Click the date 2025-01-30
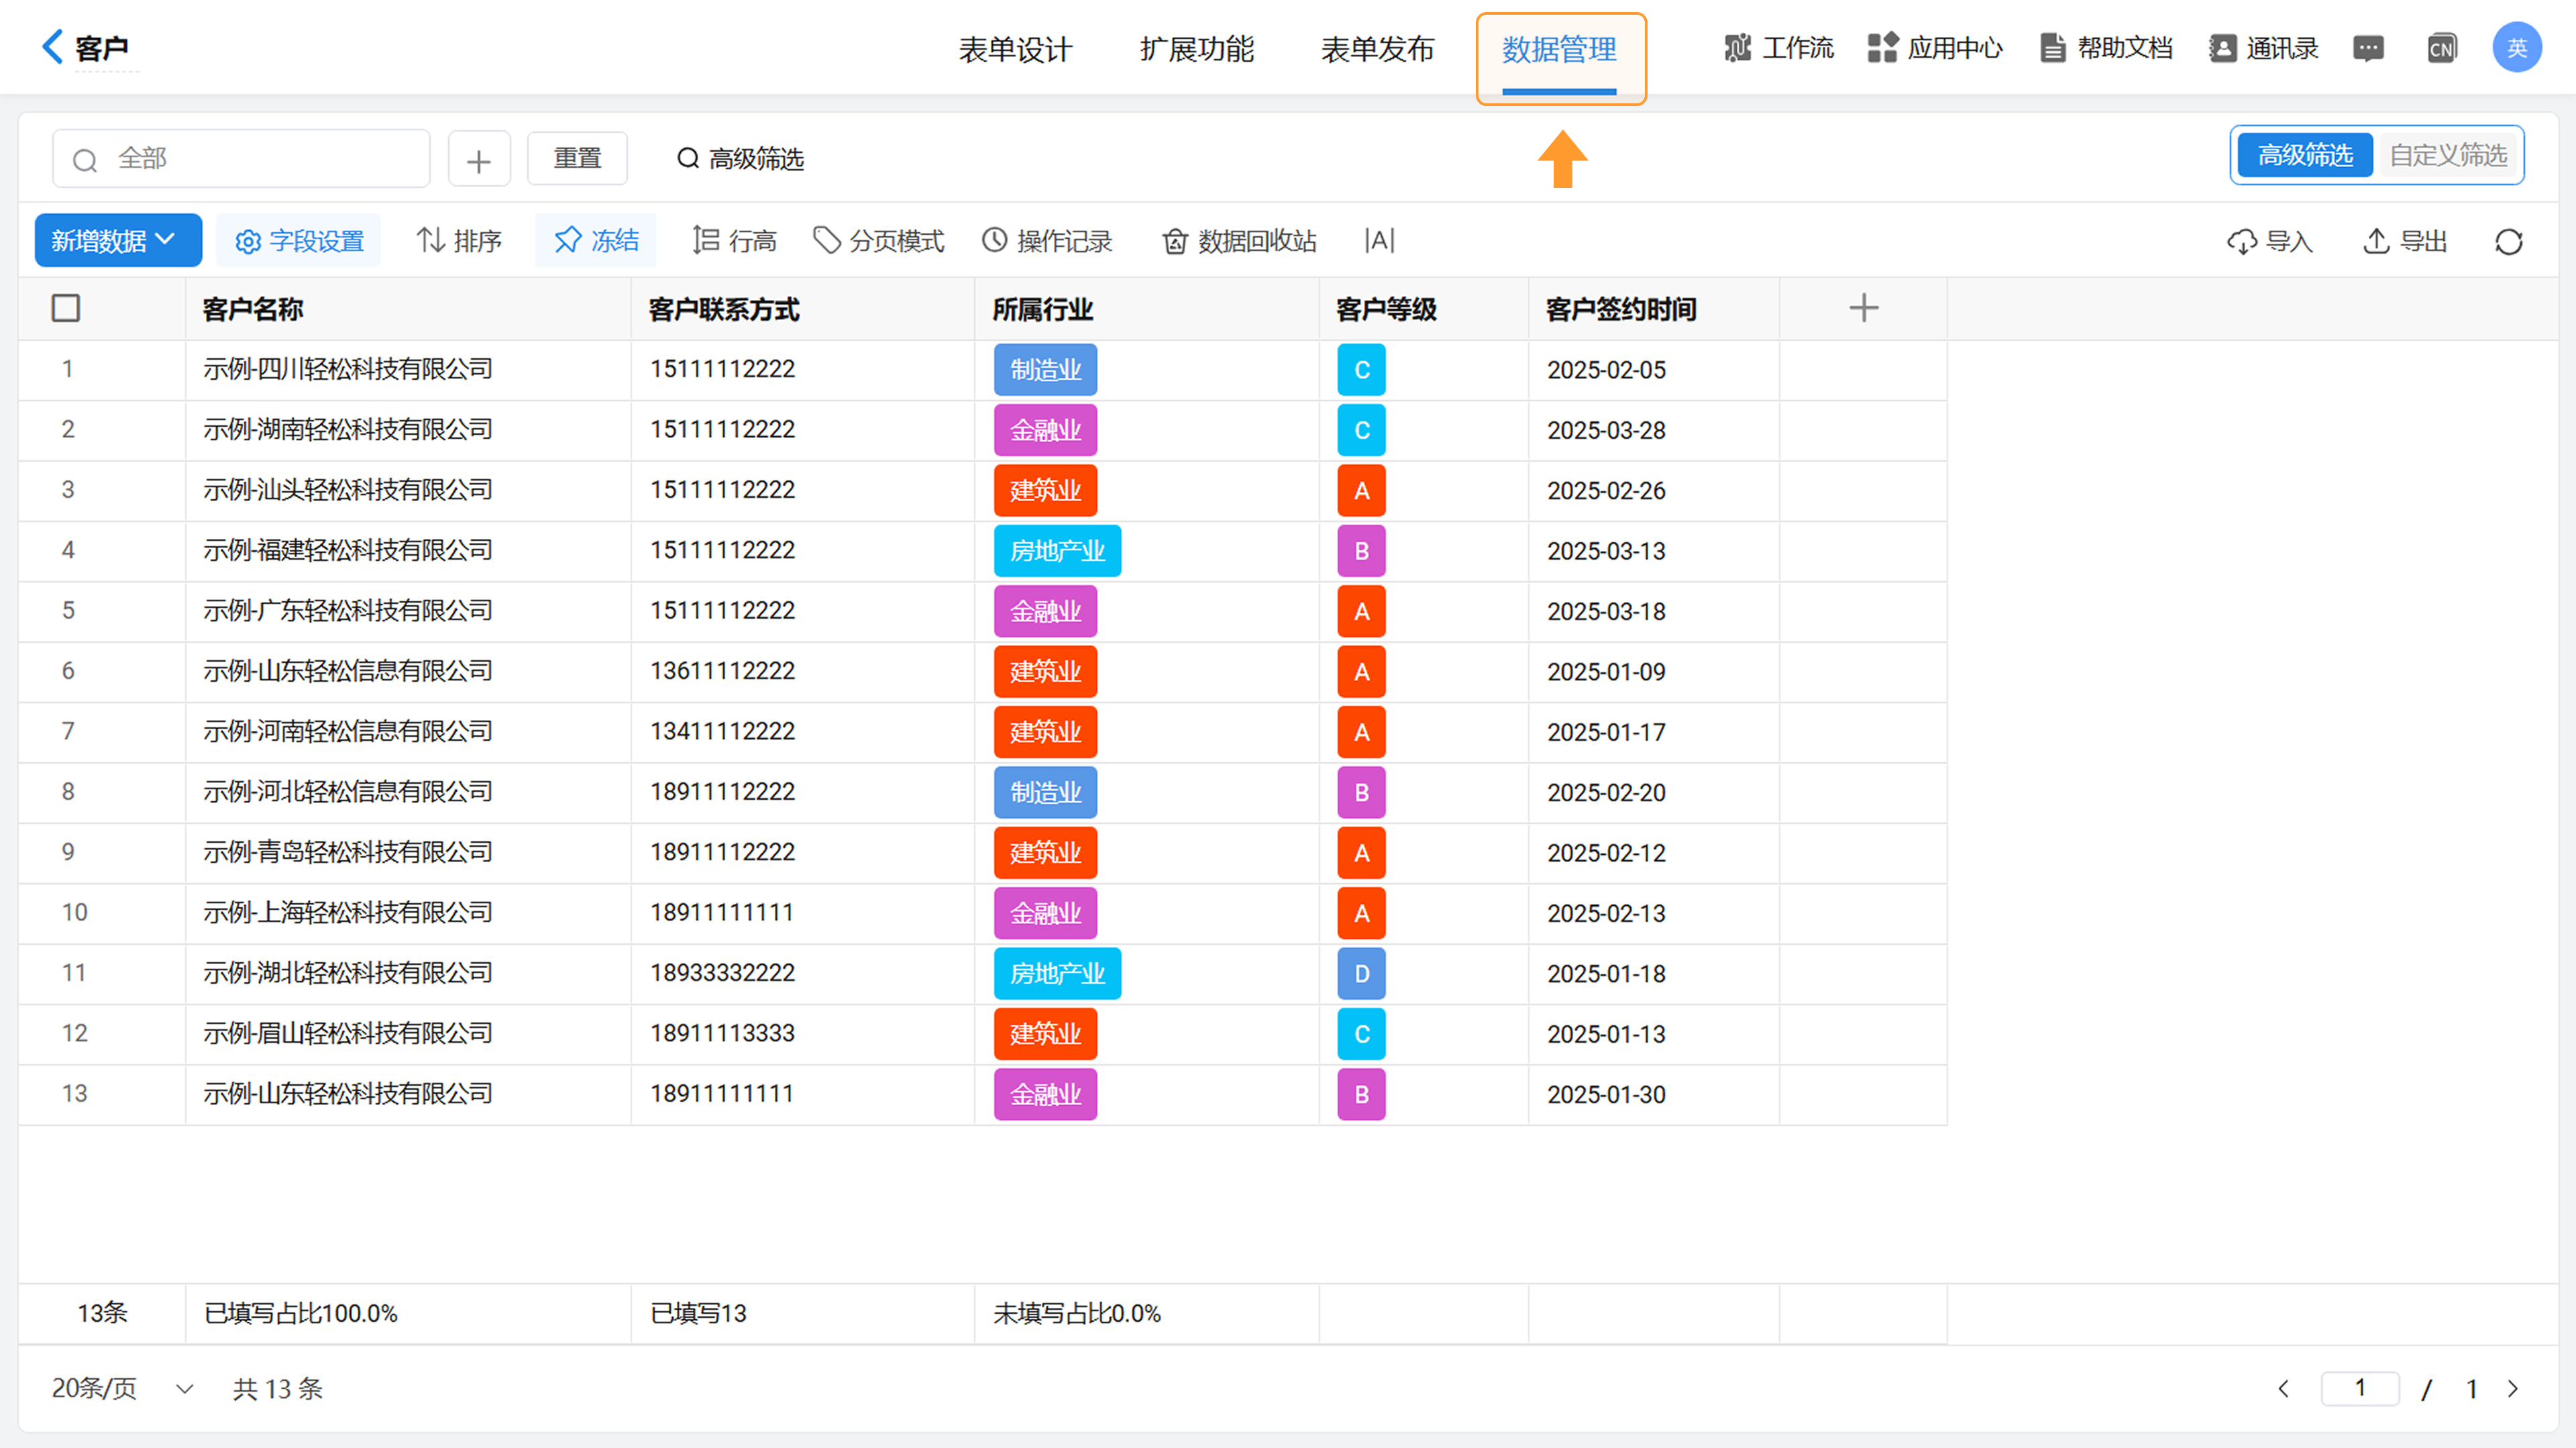Screen dimensions: 2576x1448 pos(1606,1094)
